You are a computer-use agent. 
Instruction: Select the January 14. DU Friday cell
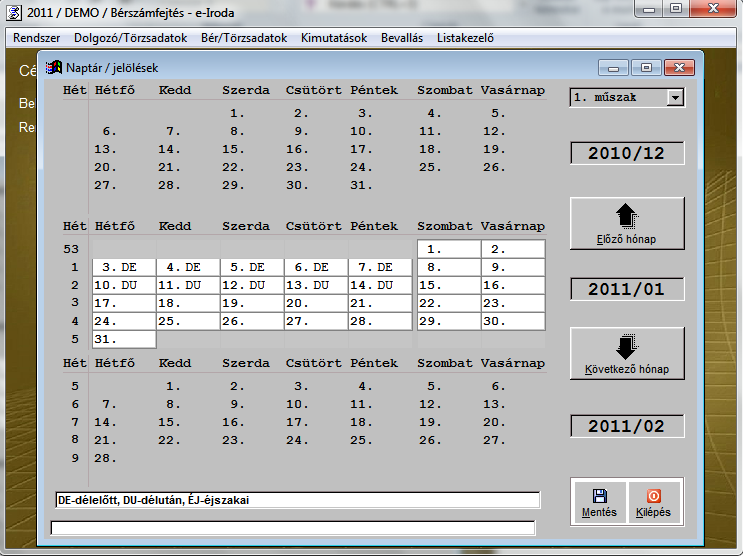pyautogui.click(x=379, y=285)
